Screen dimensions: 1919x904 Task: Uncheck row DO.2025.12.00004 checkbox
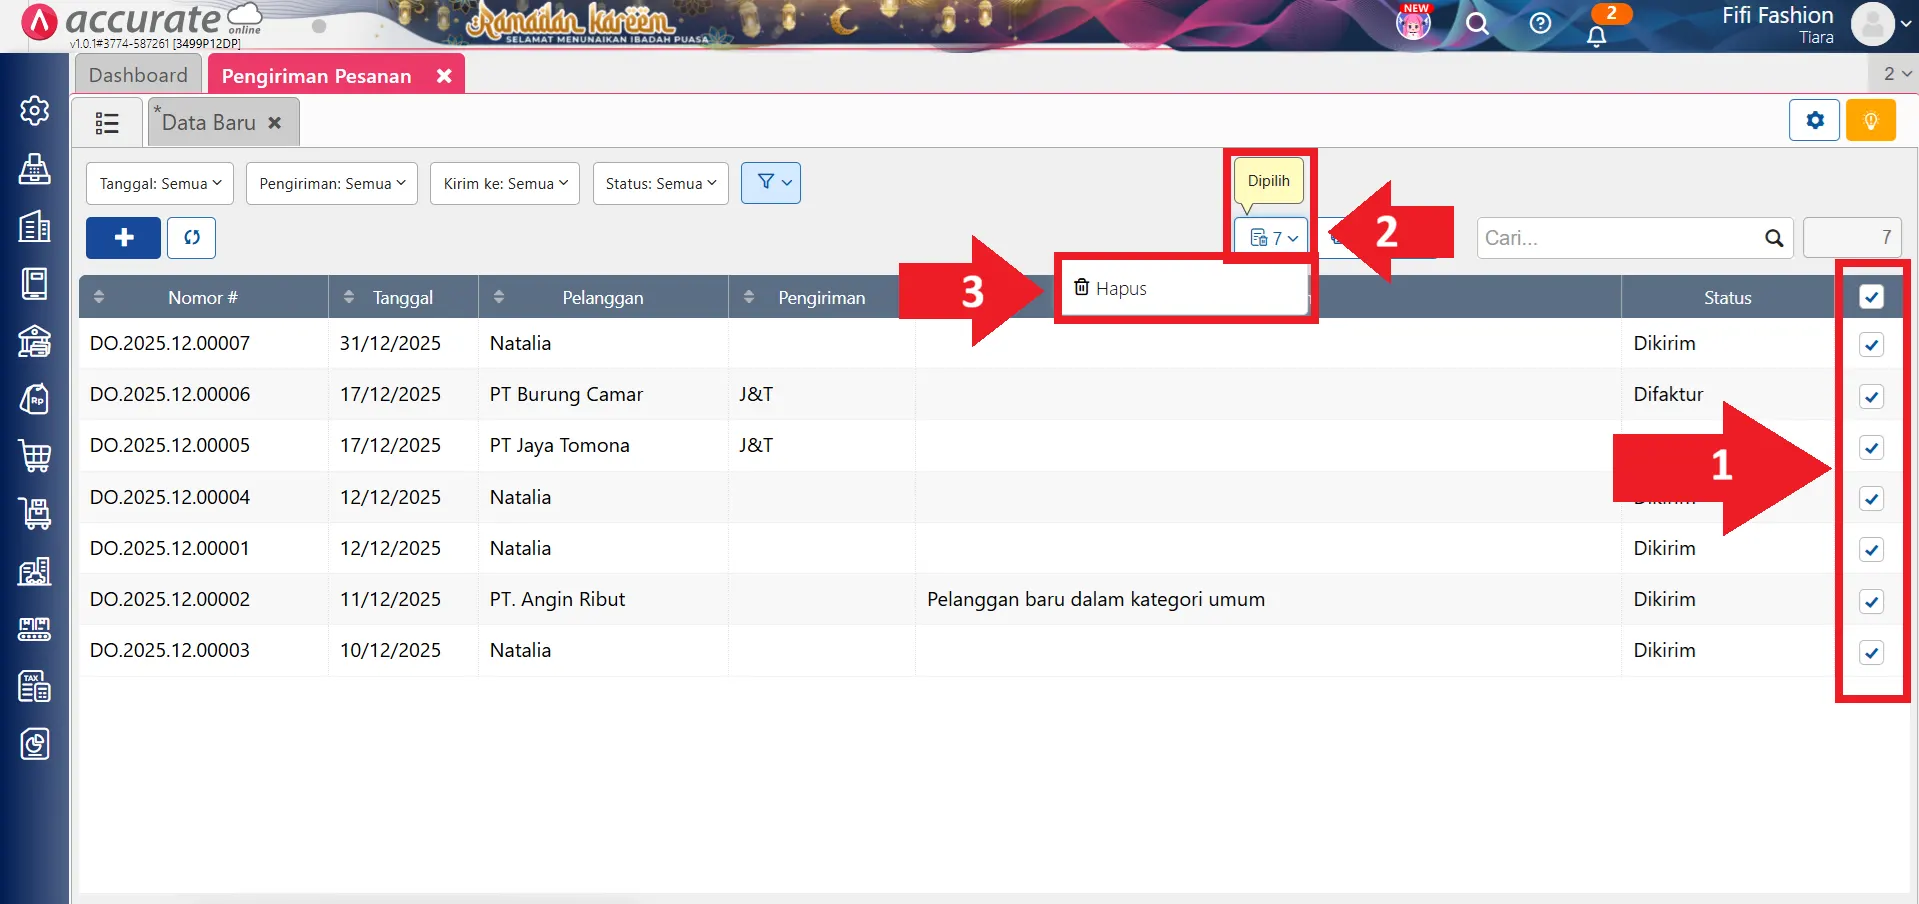pos(1871,499)
